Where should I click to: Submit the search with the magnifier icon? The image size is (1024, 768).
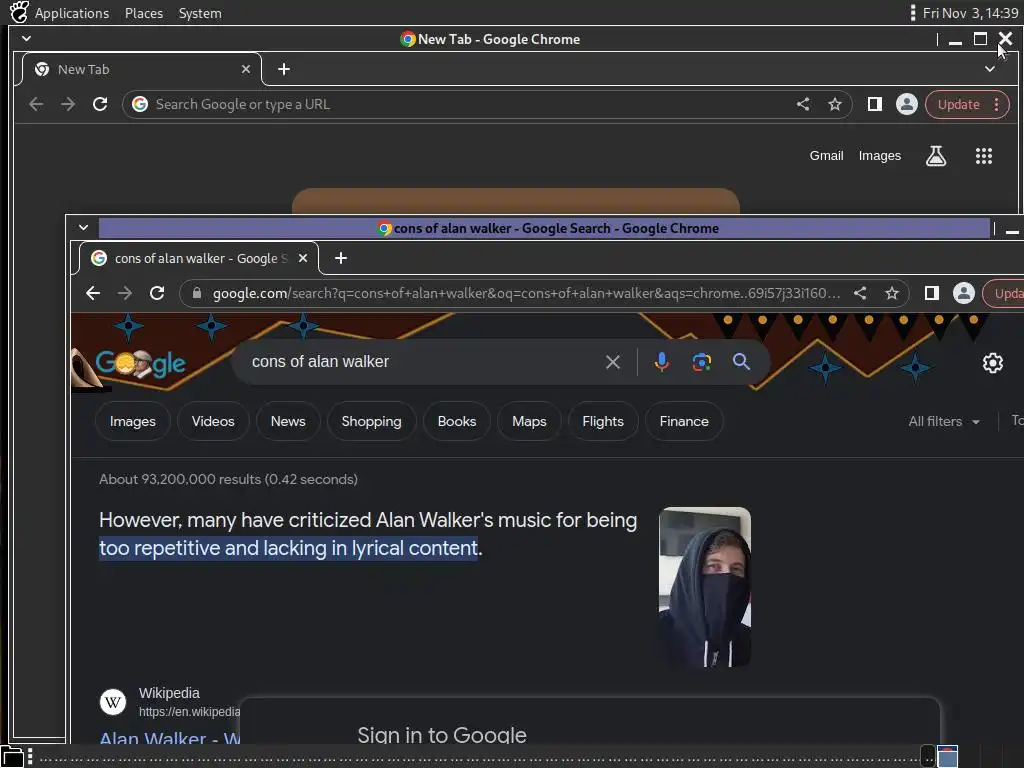pyautogui.click(x=741, y=362)
